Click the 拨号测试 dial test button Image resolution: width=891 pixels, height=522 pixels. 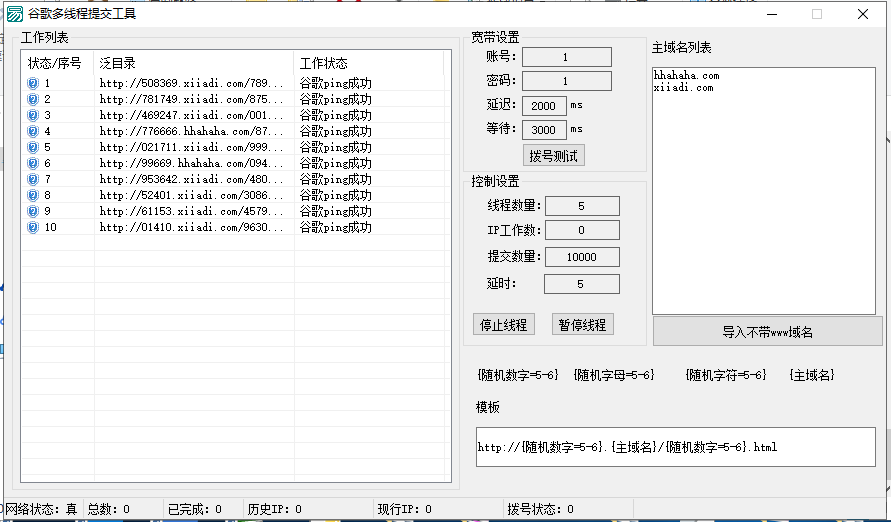(553, 156)
